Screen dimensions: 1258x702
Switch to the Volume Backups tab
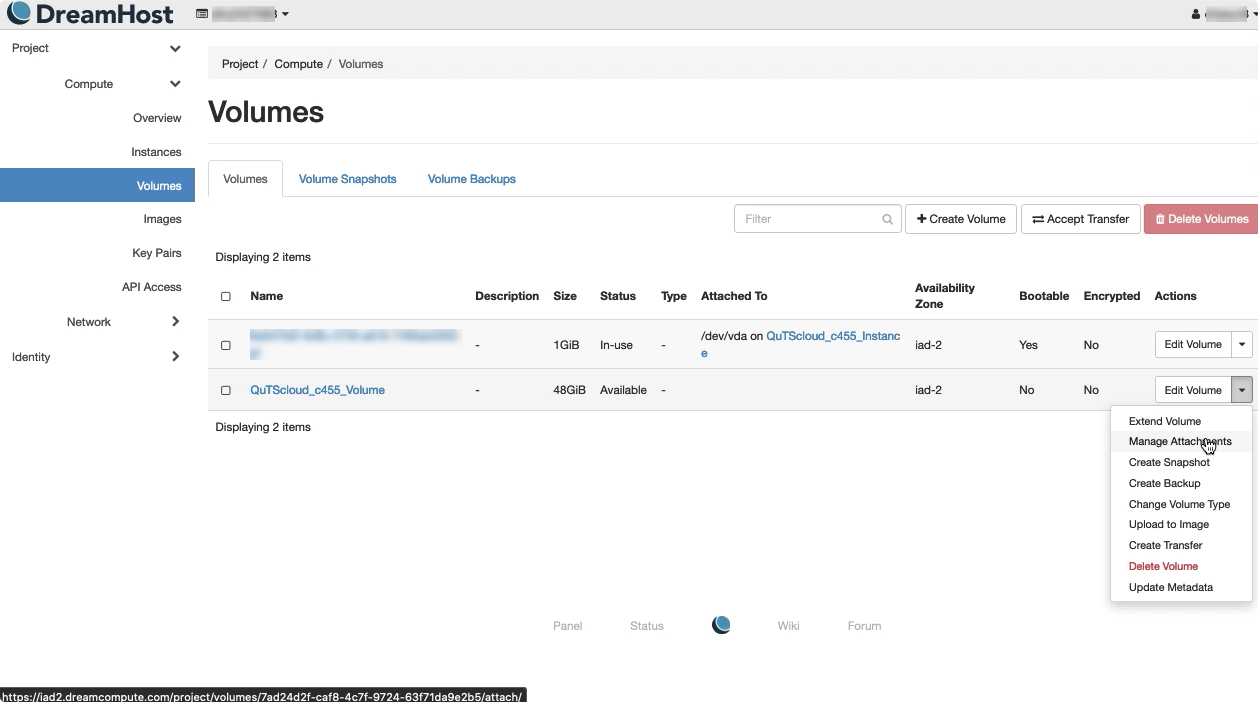[x=471, y=179]
